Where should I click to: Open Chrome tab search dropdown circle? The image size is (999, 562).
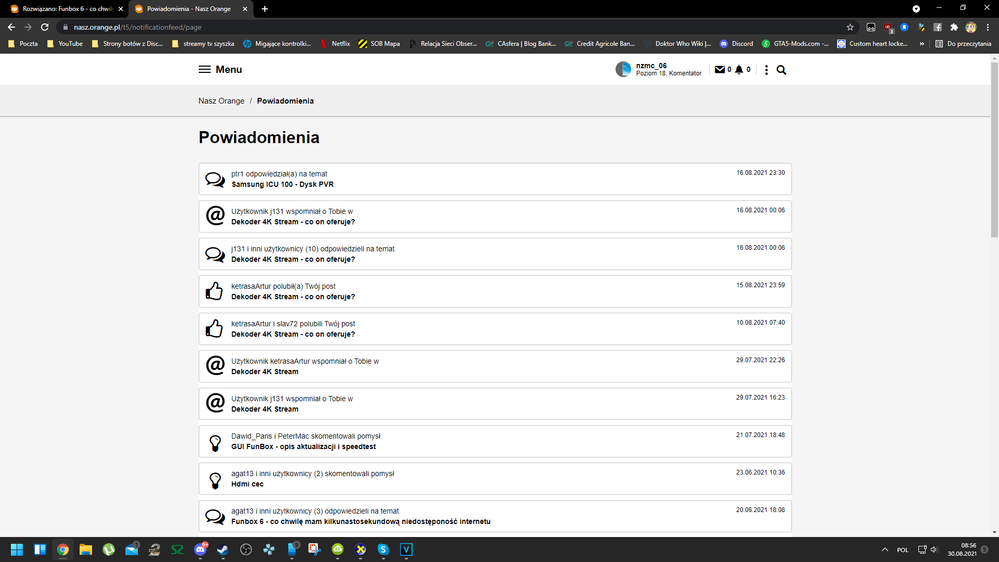point(916,8)
